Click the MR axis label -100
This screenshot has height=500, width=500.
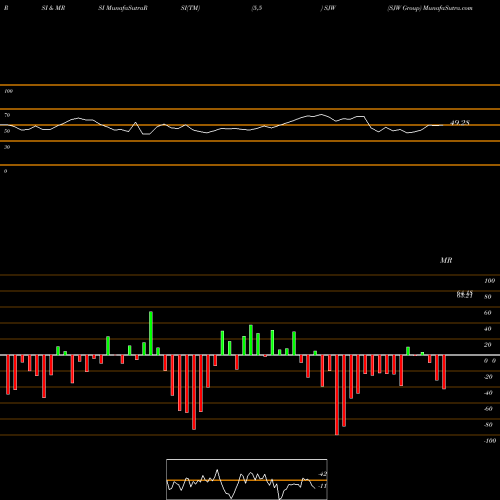pyautogui.click(x=490, y=441)
